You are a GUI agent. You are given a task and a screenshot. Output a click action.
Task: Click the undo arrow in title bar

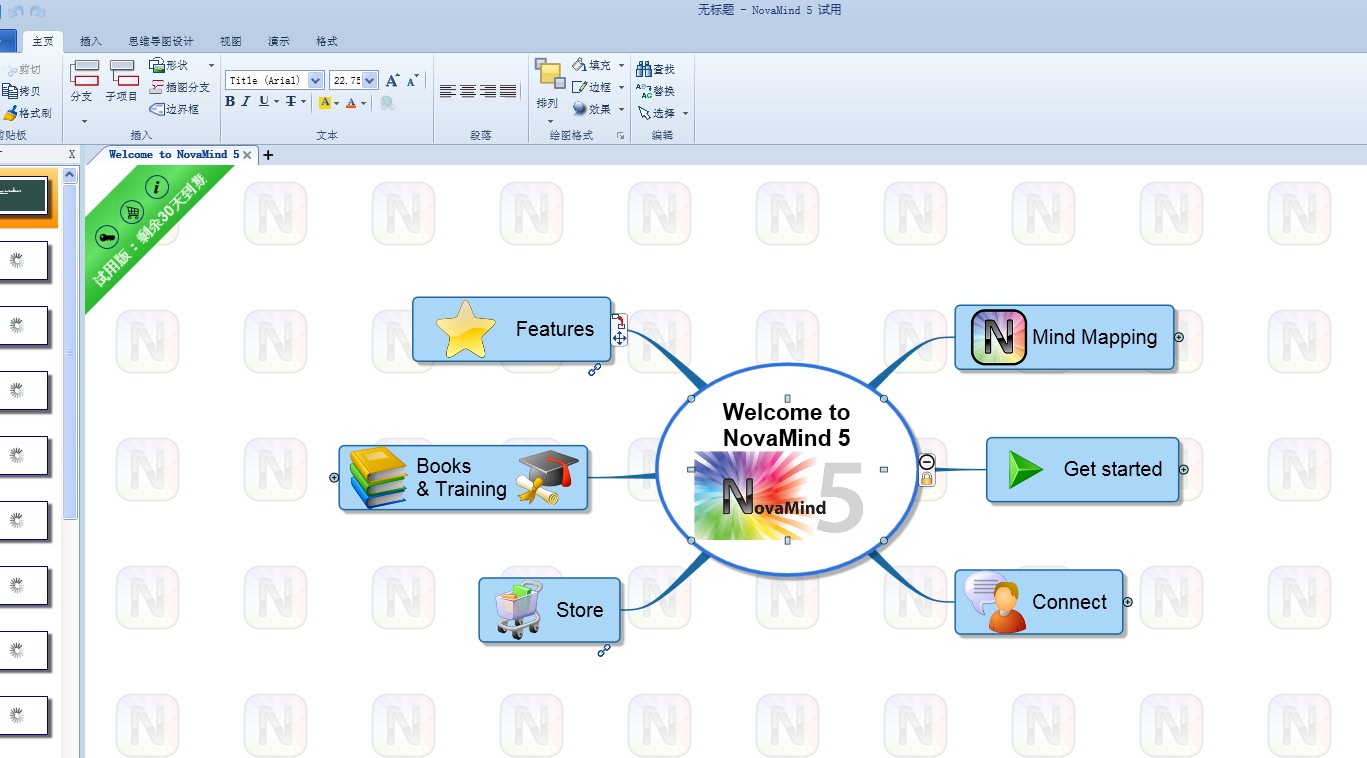click(x=16, y=11)
